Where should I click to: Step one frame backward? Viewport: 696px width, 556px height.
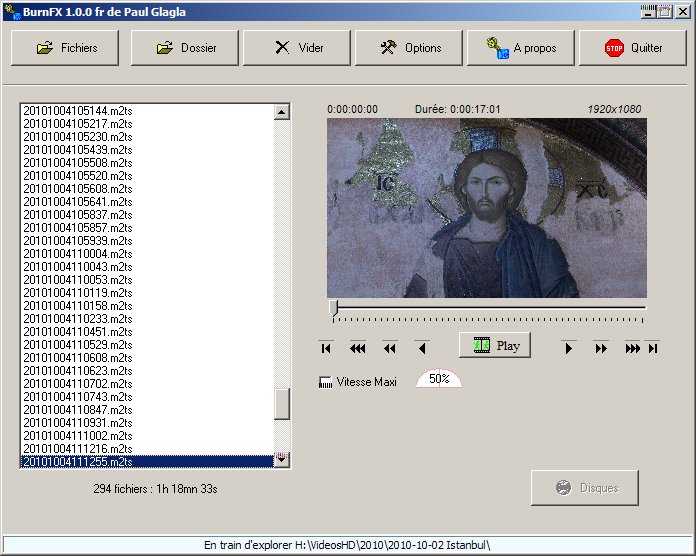click(422, 348)
